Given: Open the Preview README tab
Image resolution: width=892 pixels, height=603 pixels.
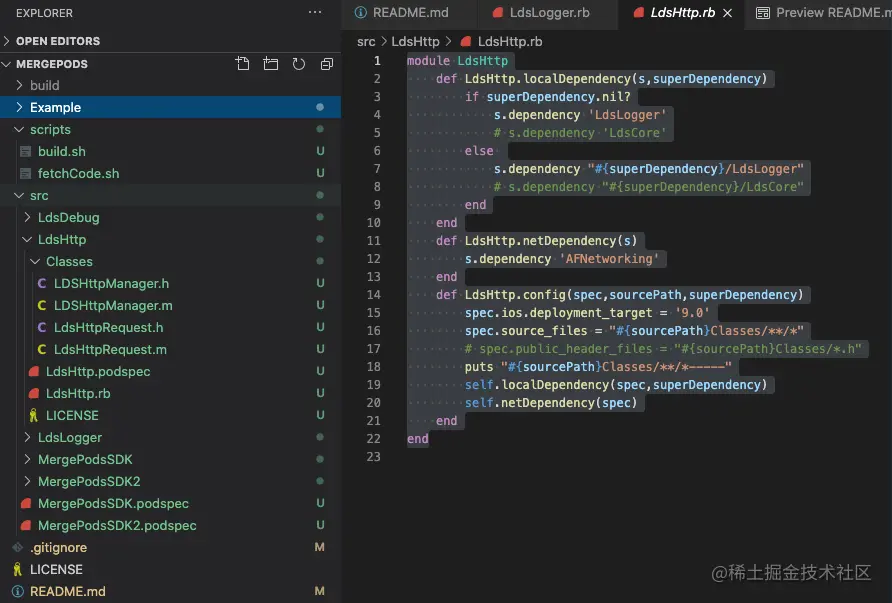Looking at the screenshot, I should 819,13.
